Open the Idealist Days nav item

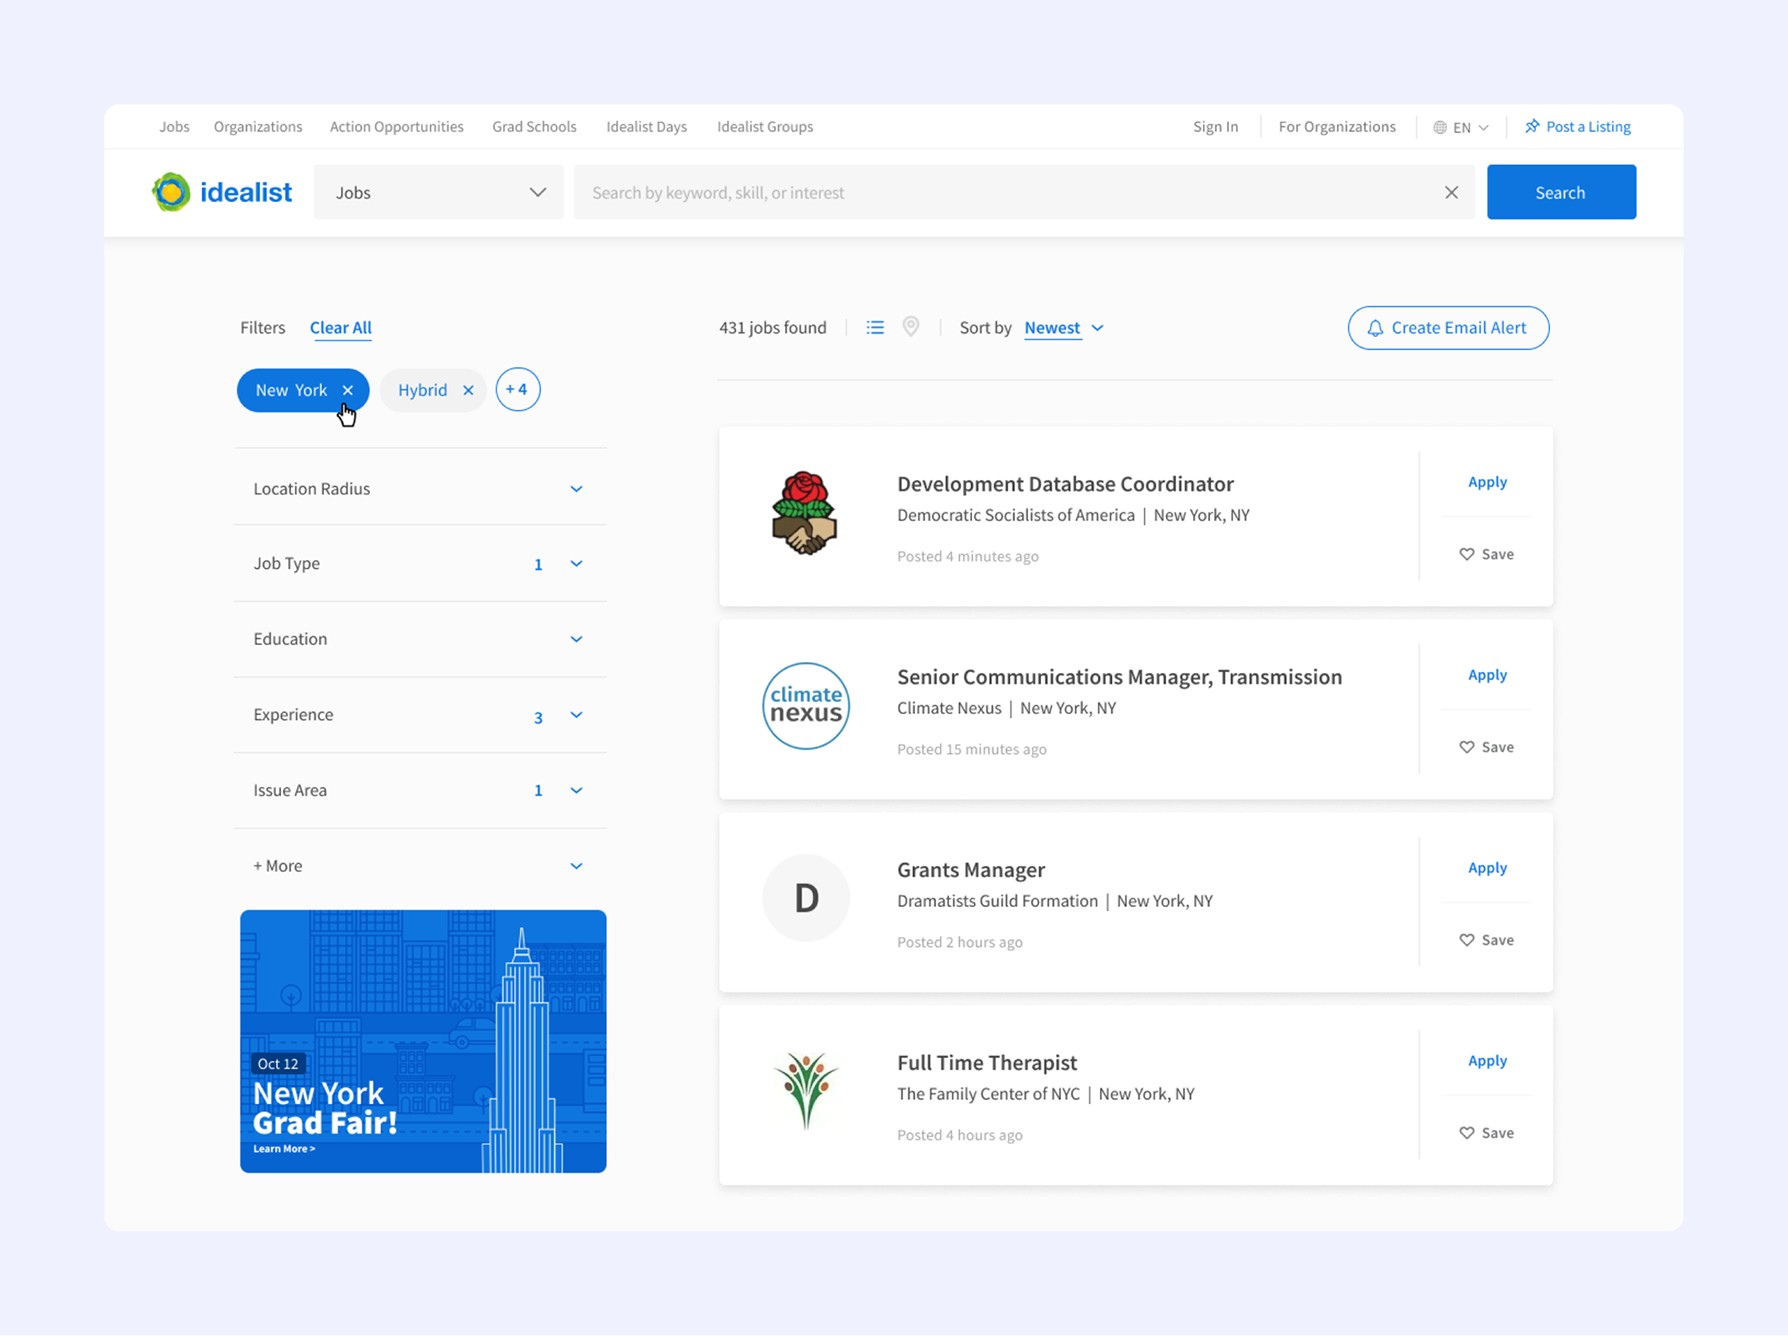[x=646, y=127]
